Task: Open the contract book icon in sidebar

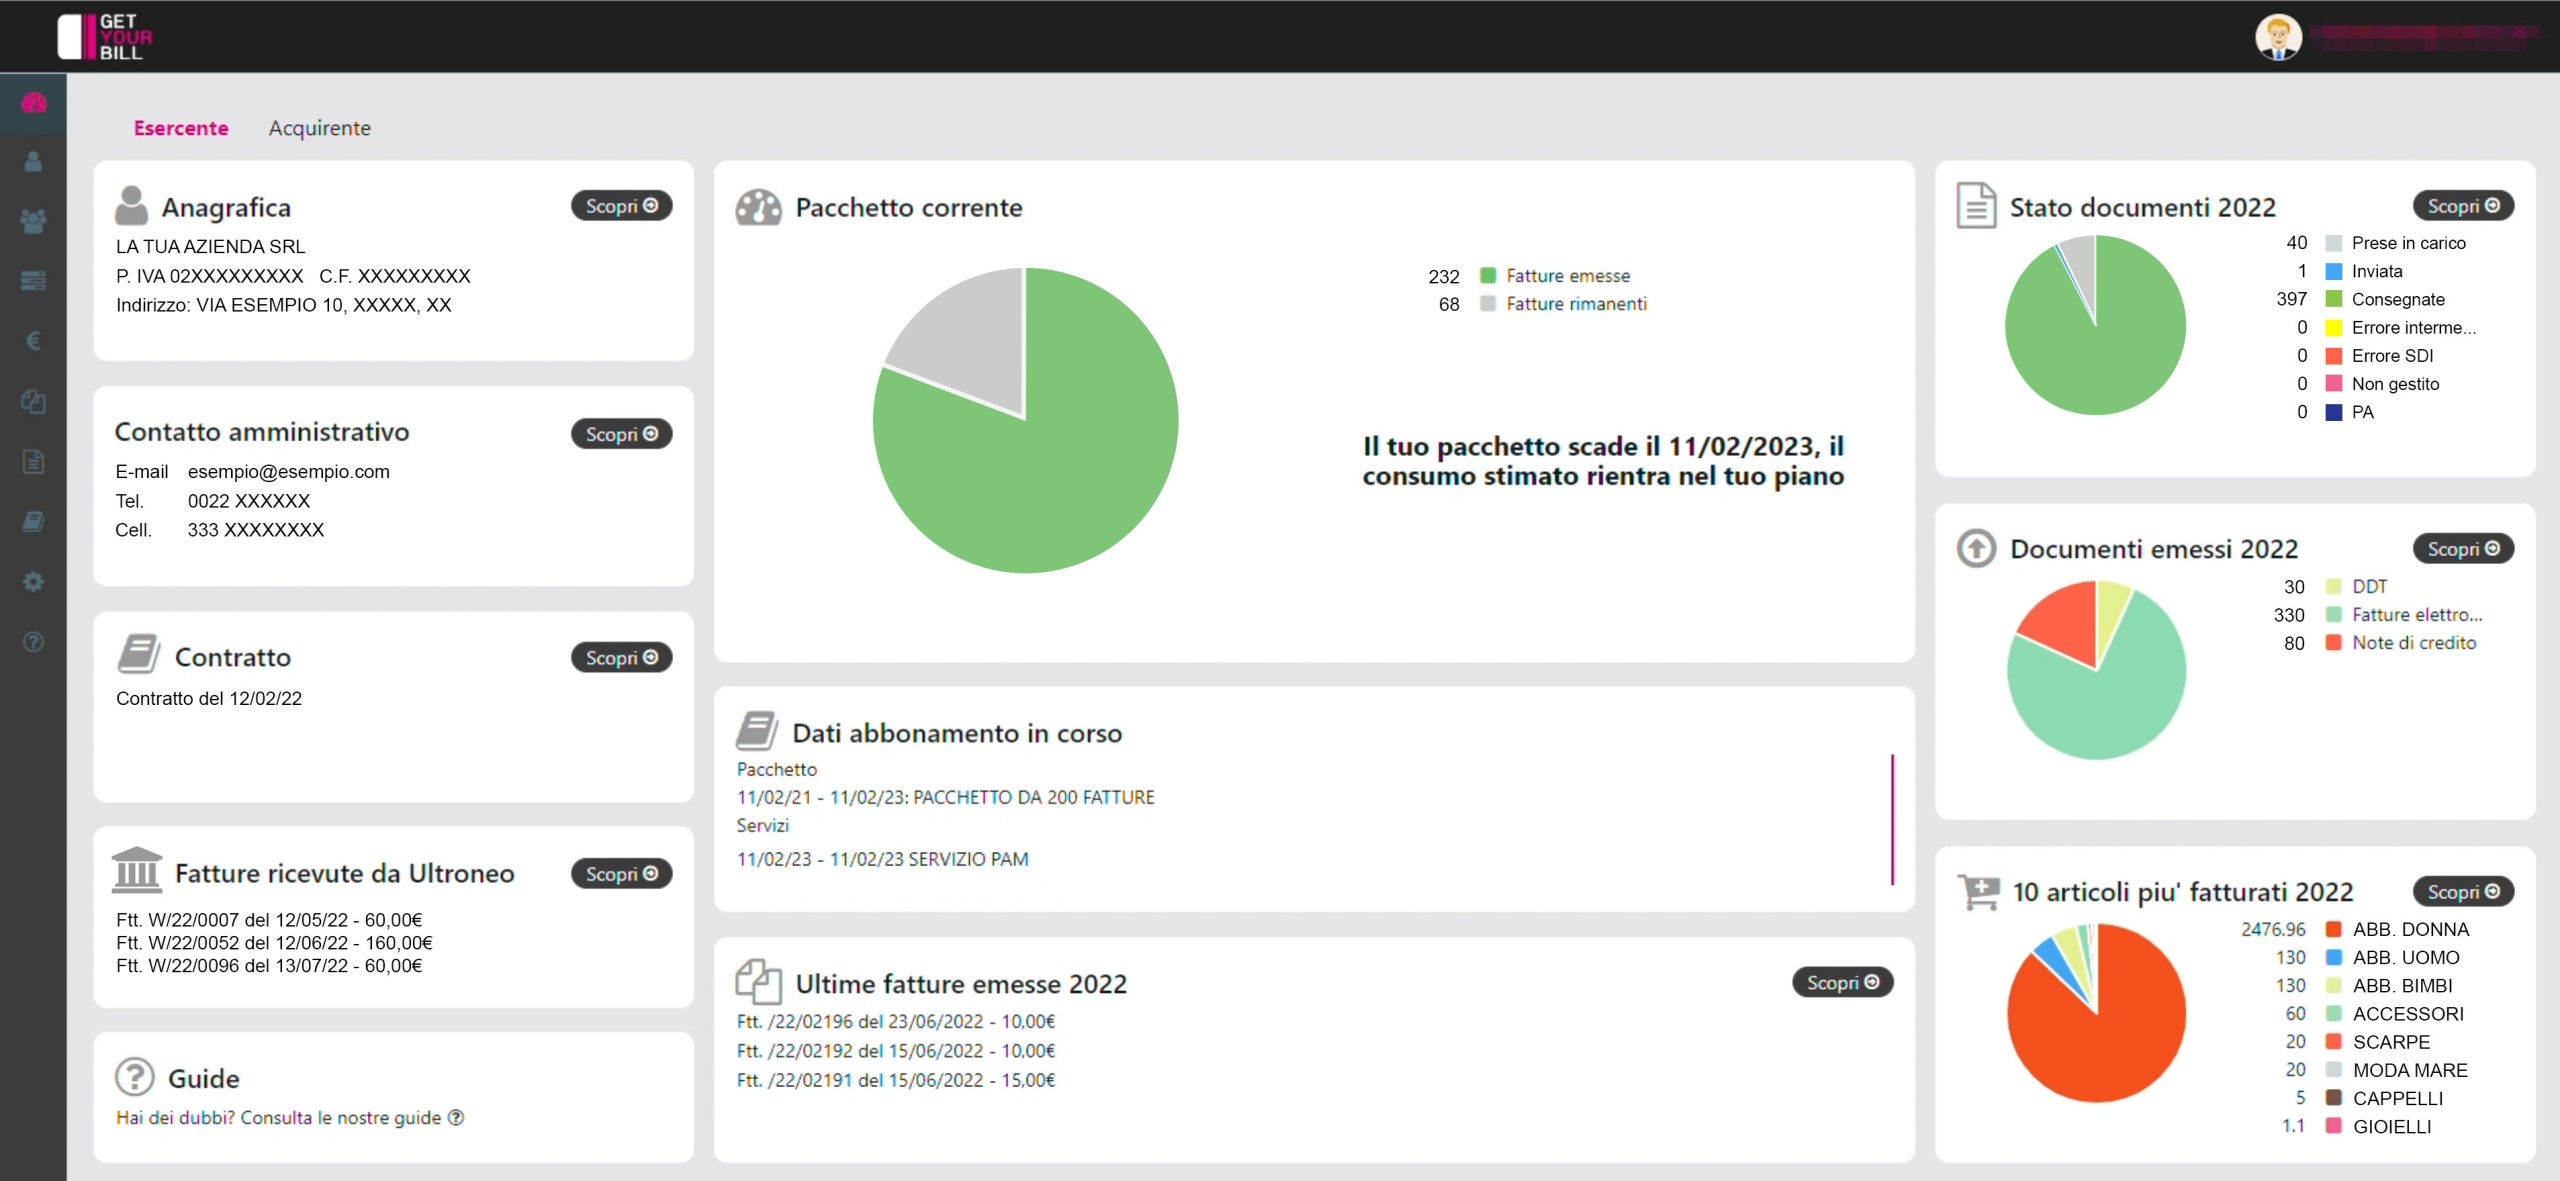Action: tap(33, 521)
